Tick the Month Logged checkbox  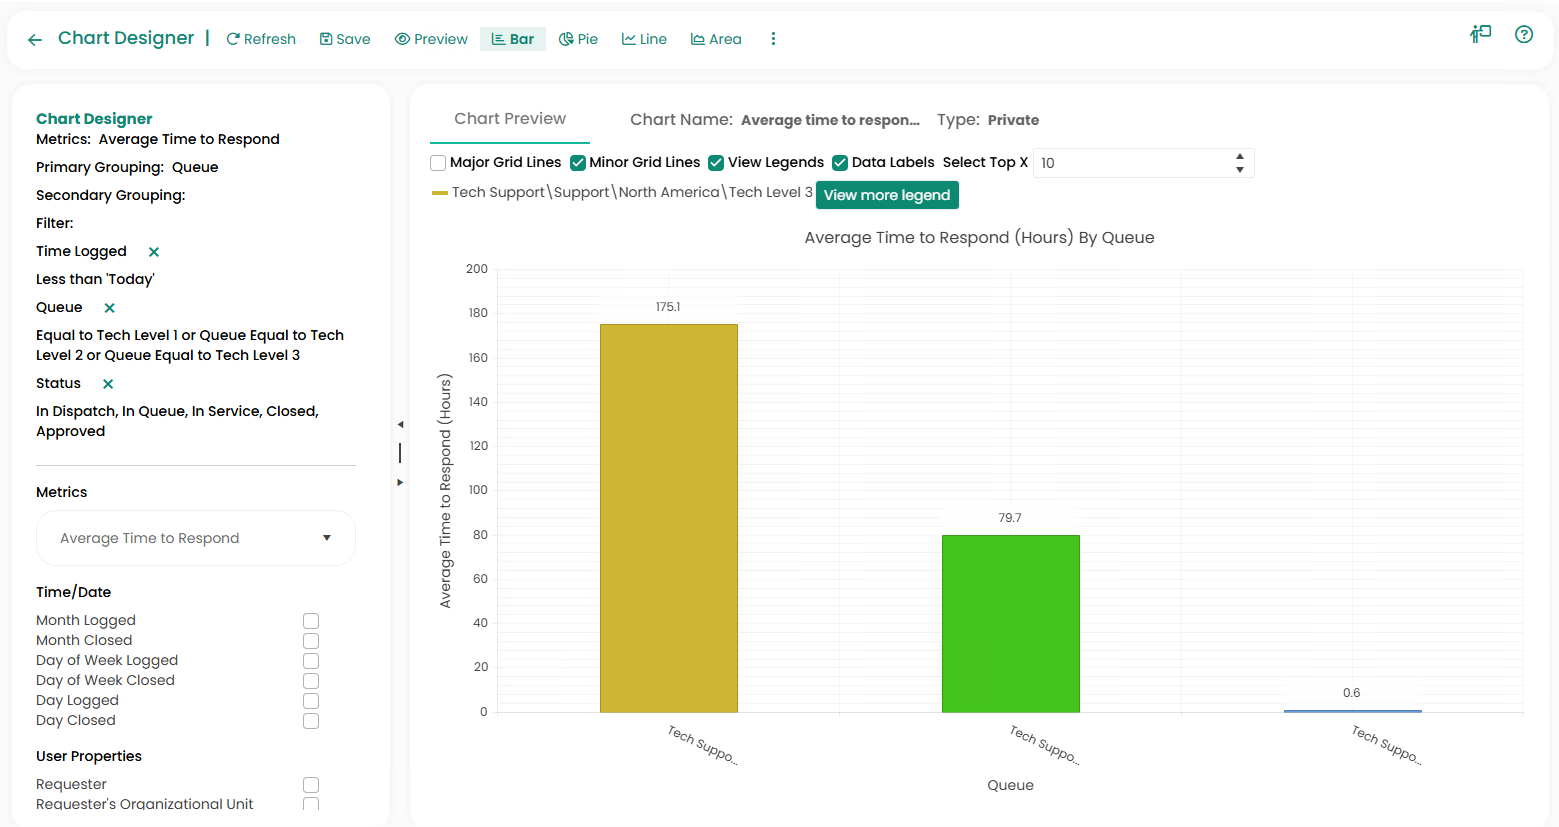311,621
